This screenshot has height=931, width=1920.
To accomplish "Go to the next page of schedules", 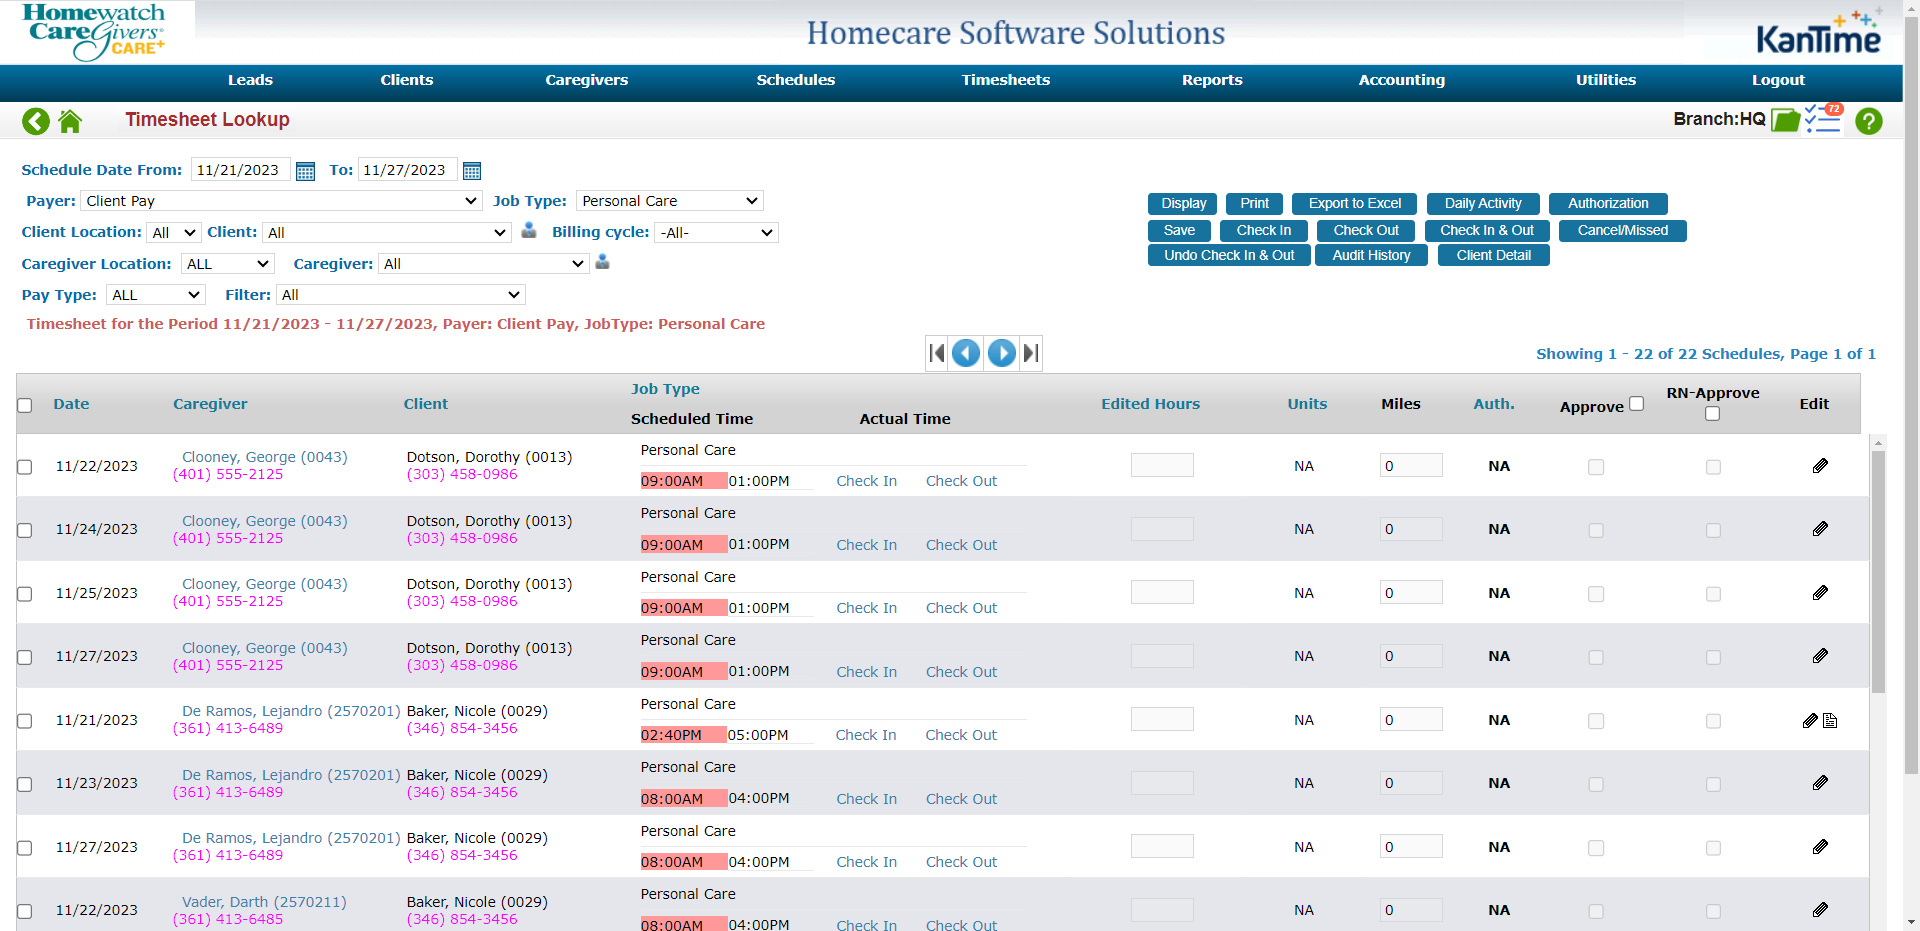I will pos(1001,353).
